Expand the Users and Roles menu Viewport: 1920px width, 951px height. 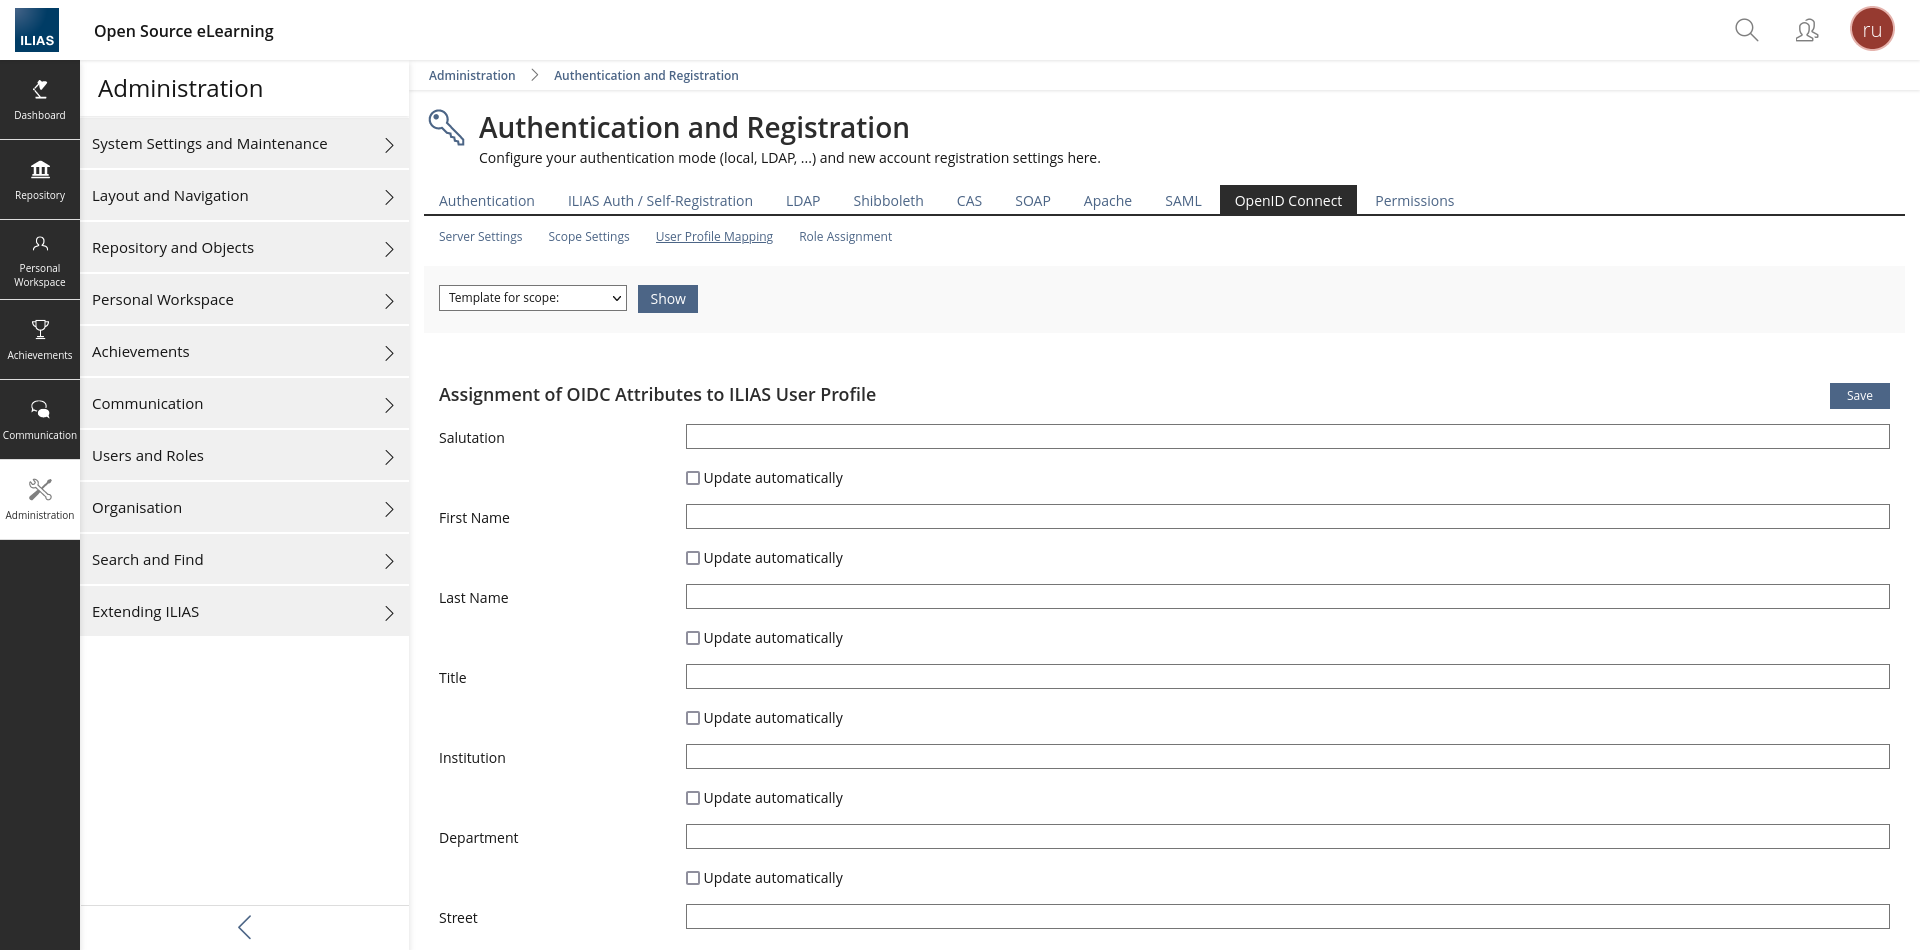[x=244, y=456]
